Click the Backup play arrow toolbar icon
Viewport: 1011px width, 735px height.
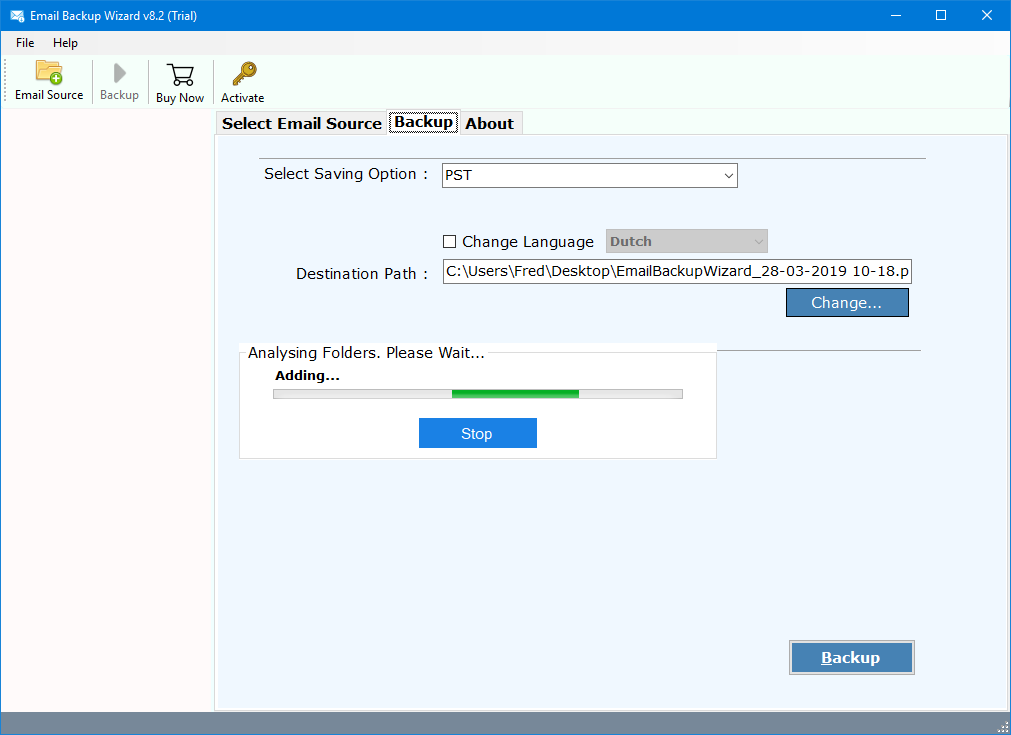tap(119, 73)
